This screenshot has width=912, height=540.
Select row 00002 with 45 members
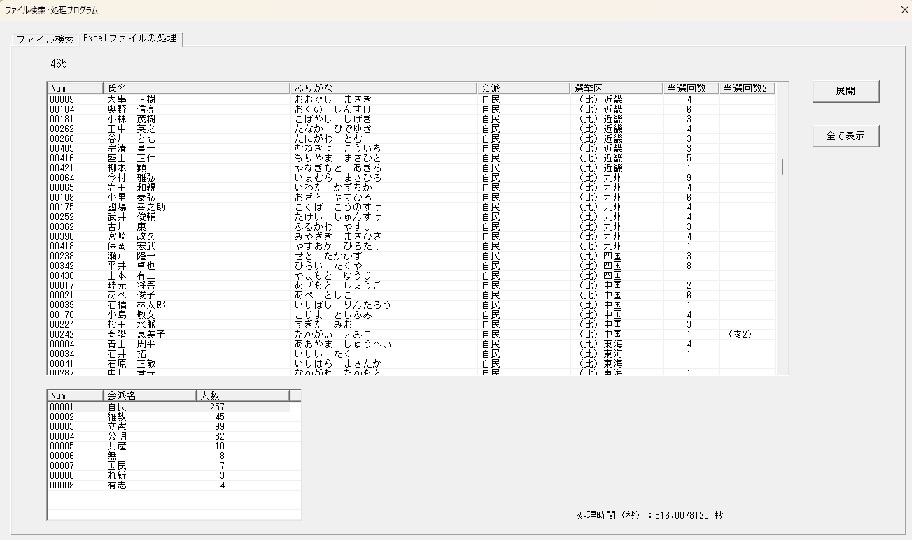[x=168, y=417]
